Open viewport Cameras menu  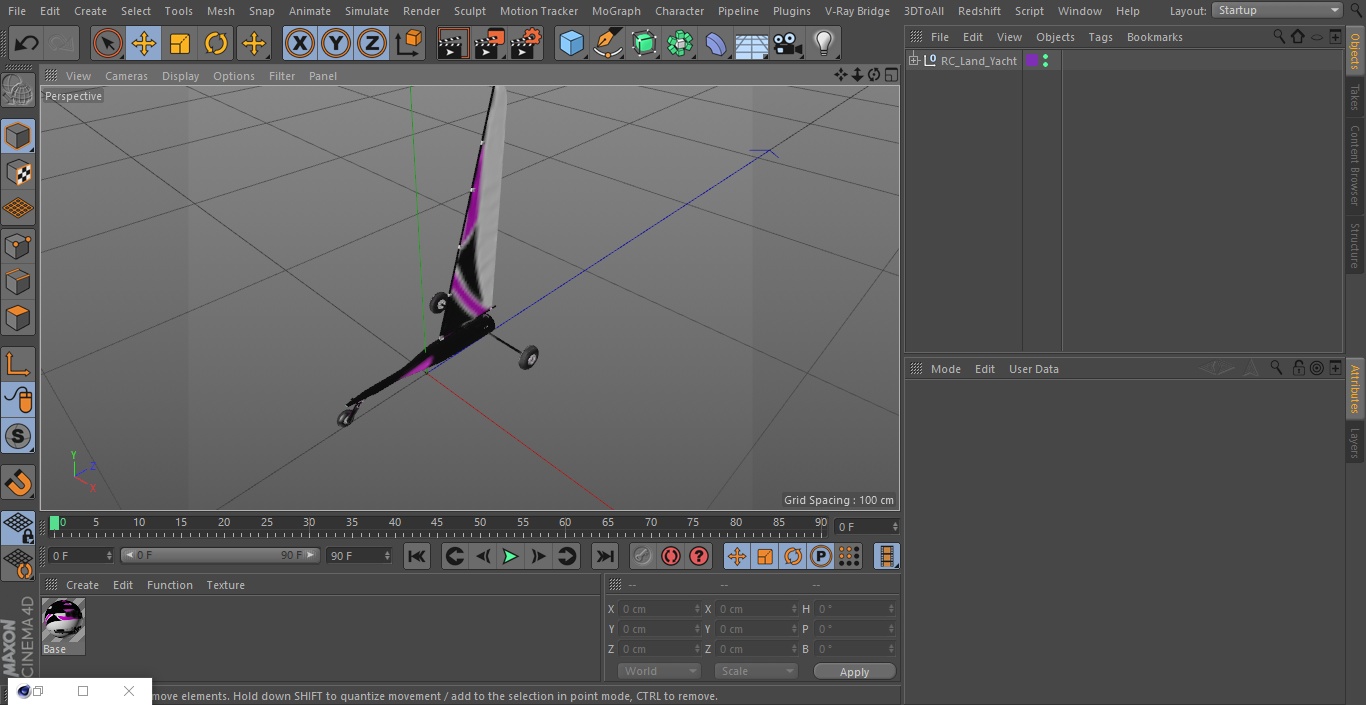point(126,76)
